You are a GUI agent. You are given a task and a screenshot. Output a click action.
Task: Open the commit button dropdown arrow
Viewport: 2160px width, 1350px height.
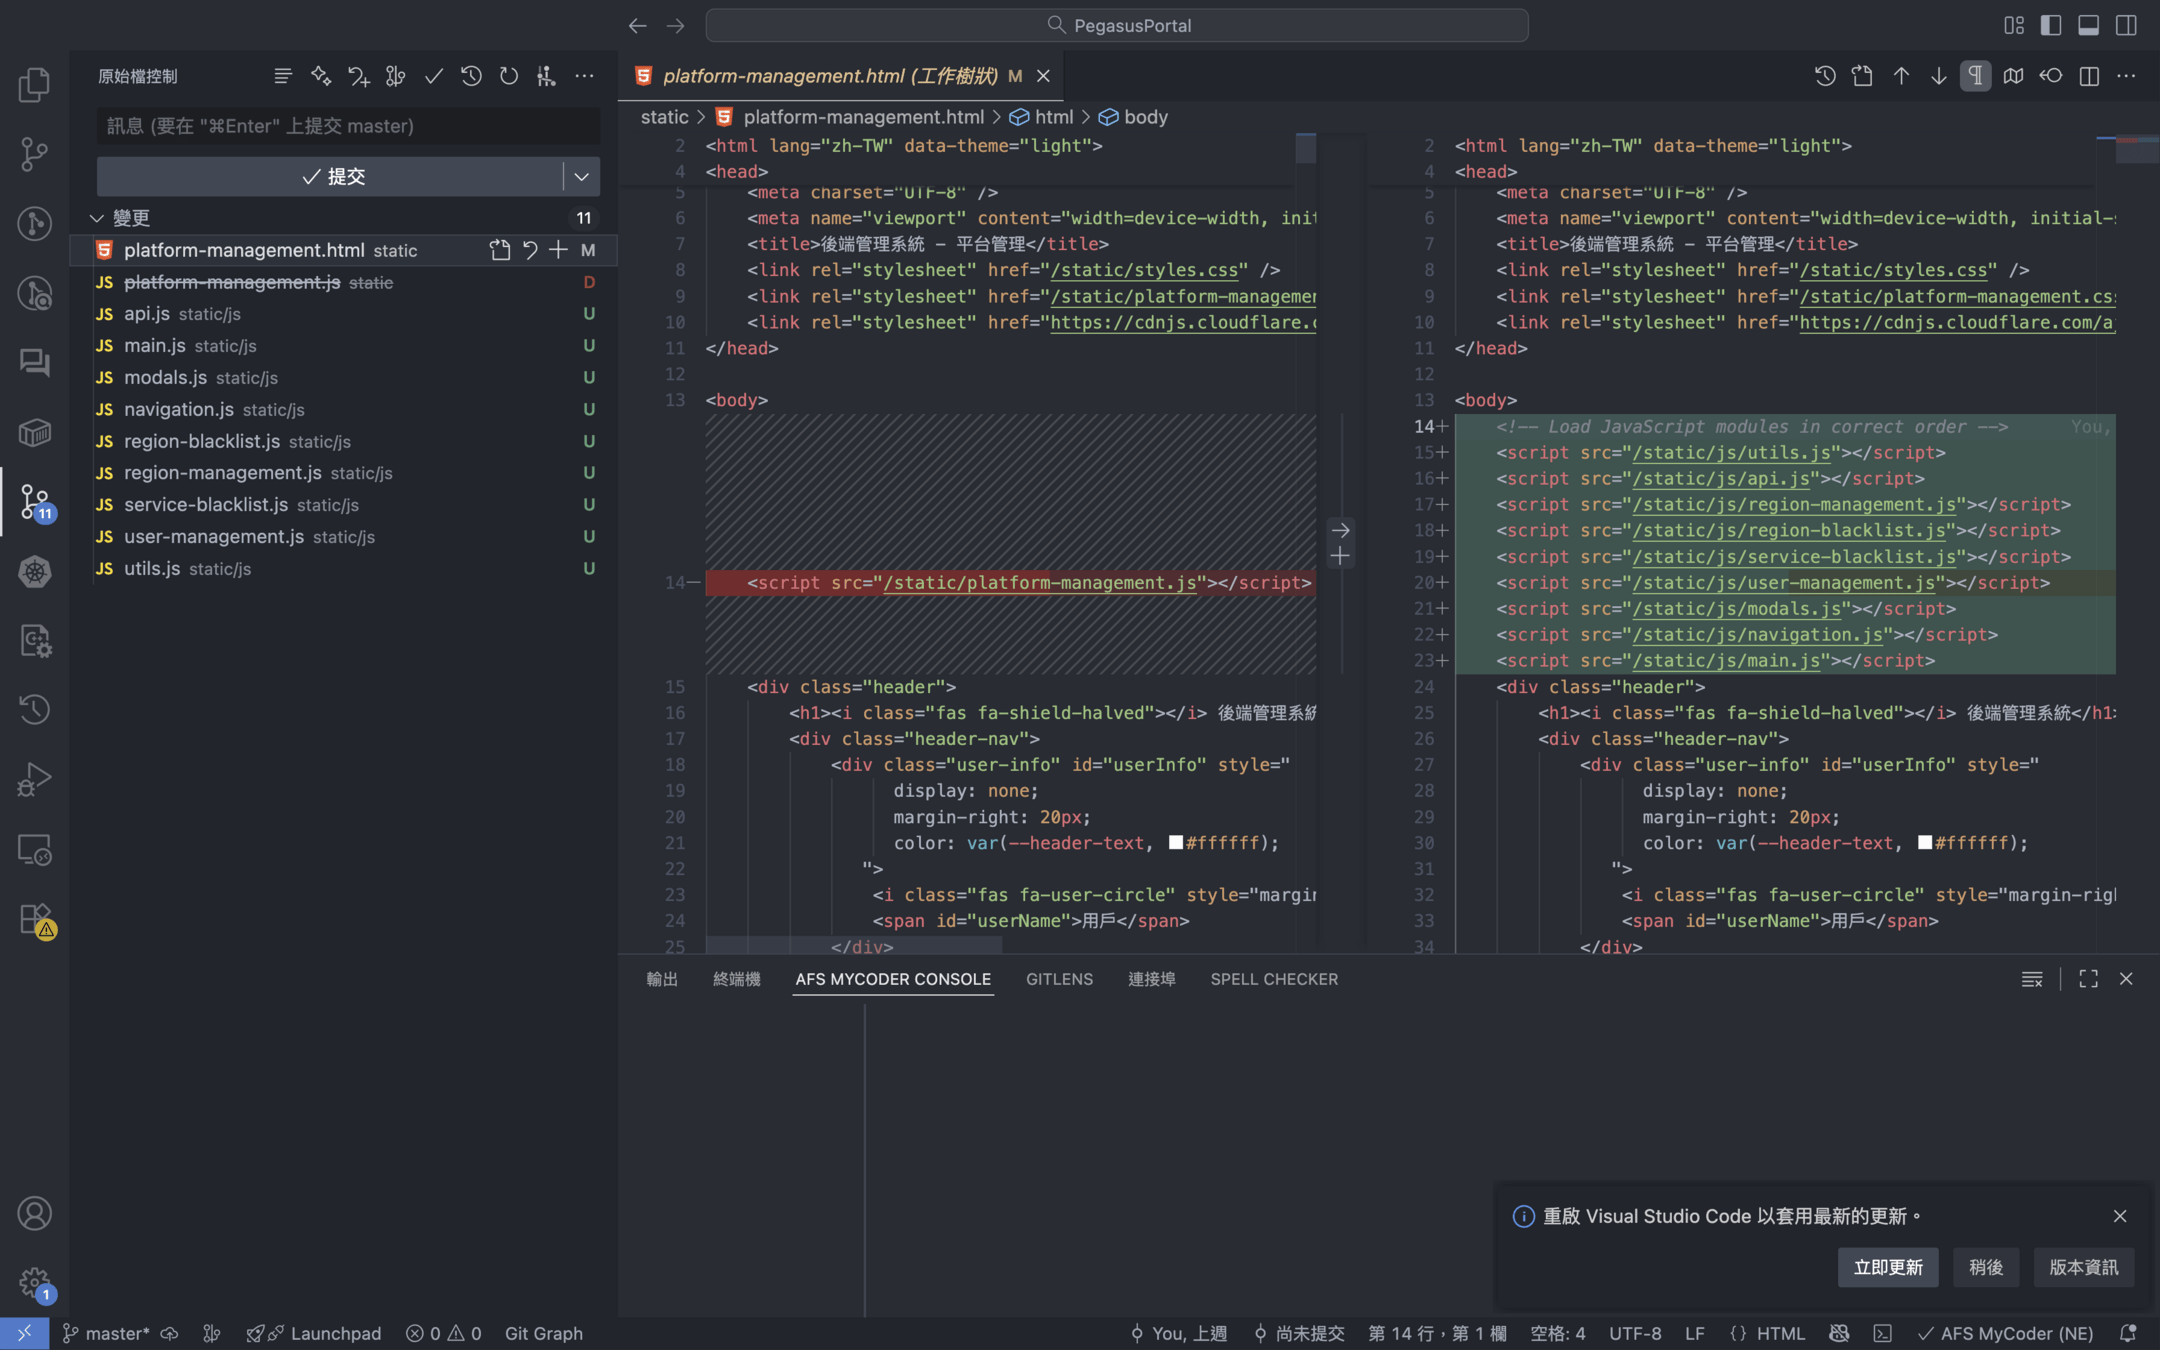581,176
